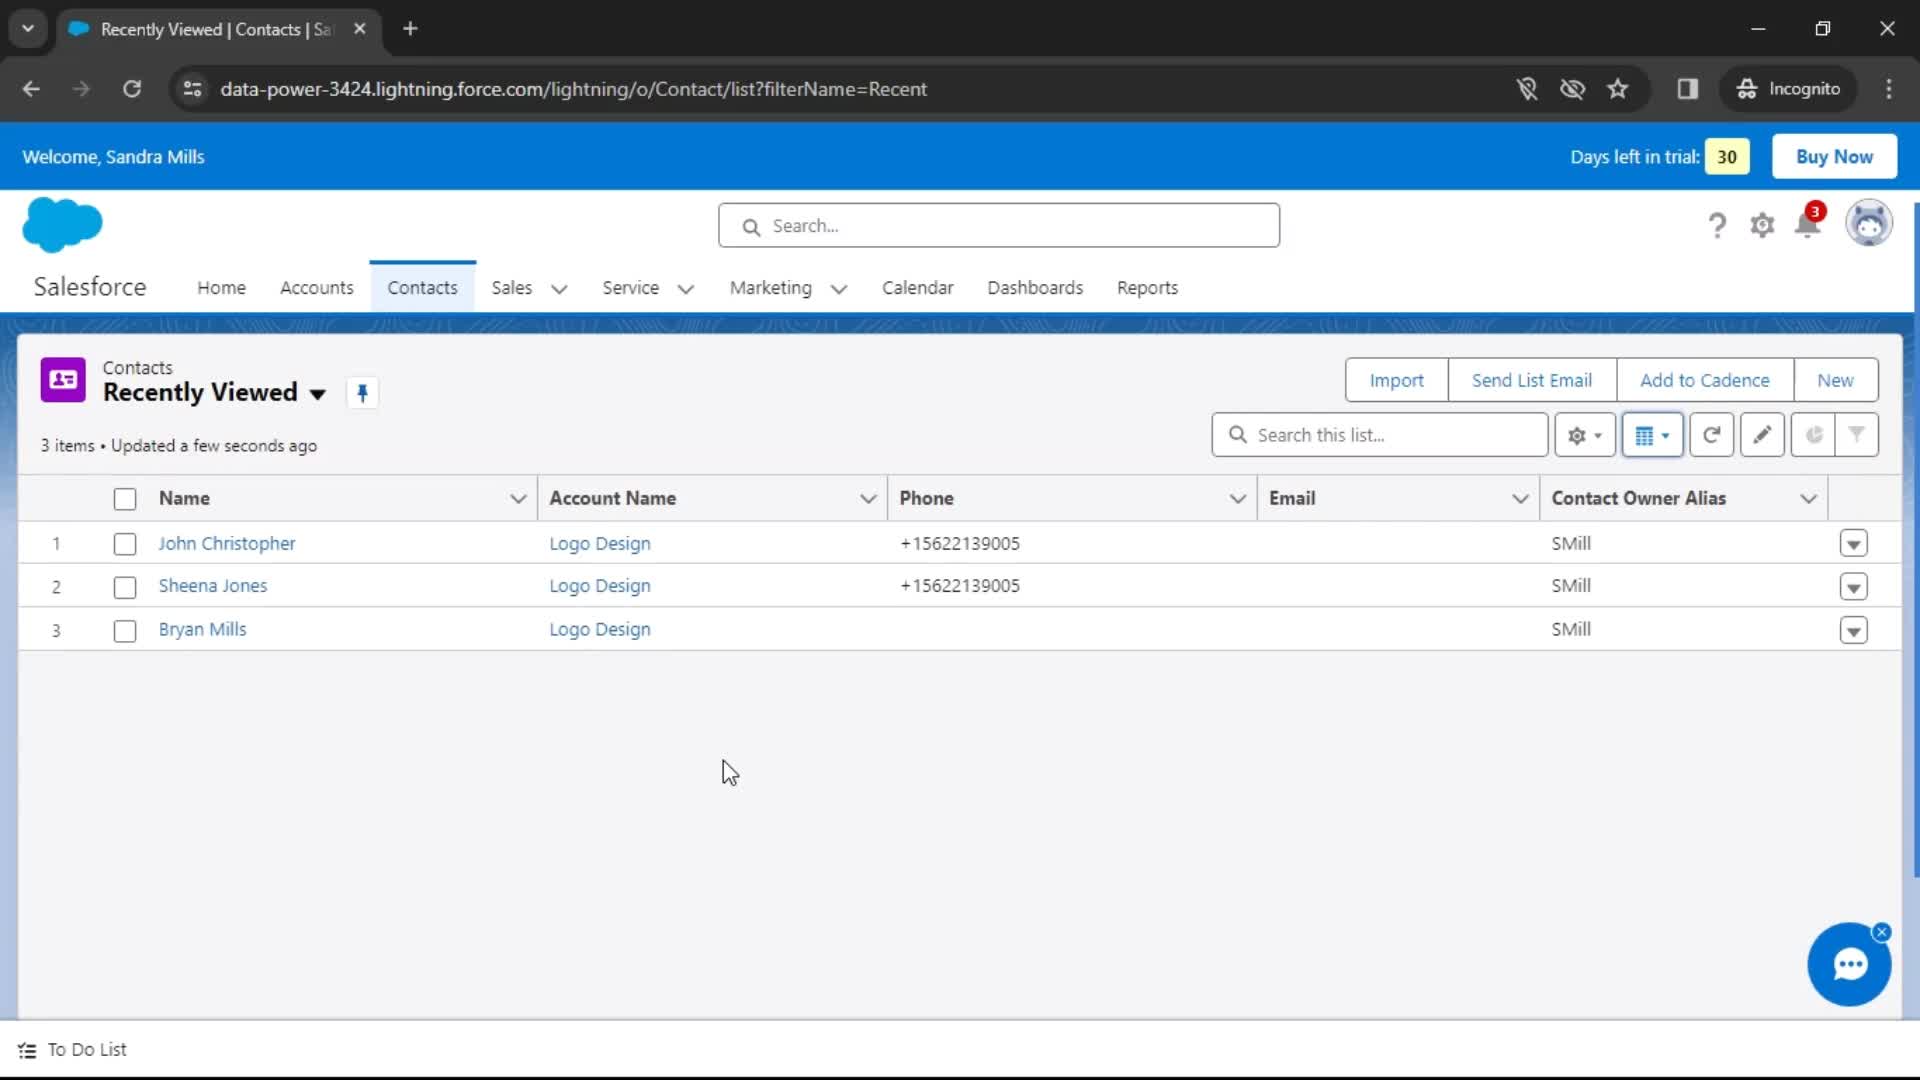Expand the Marketing tab dropdown
This screenshot has width=1920, height=1080.
(x=838, y=289)
